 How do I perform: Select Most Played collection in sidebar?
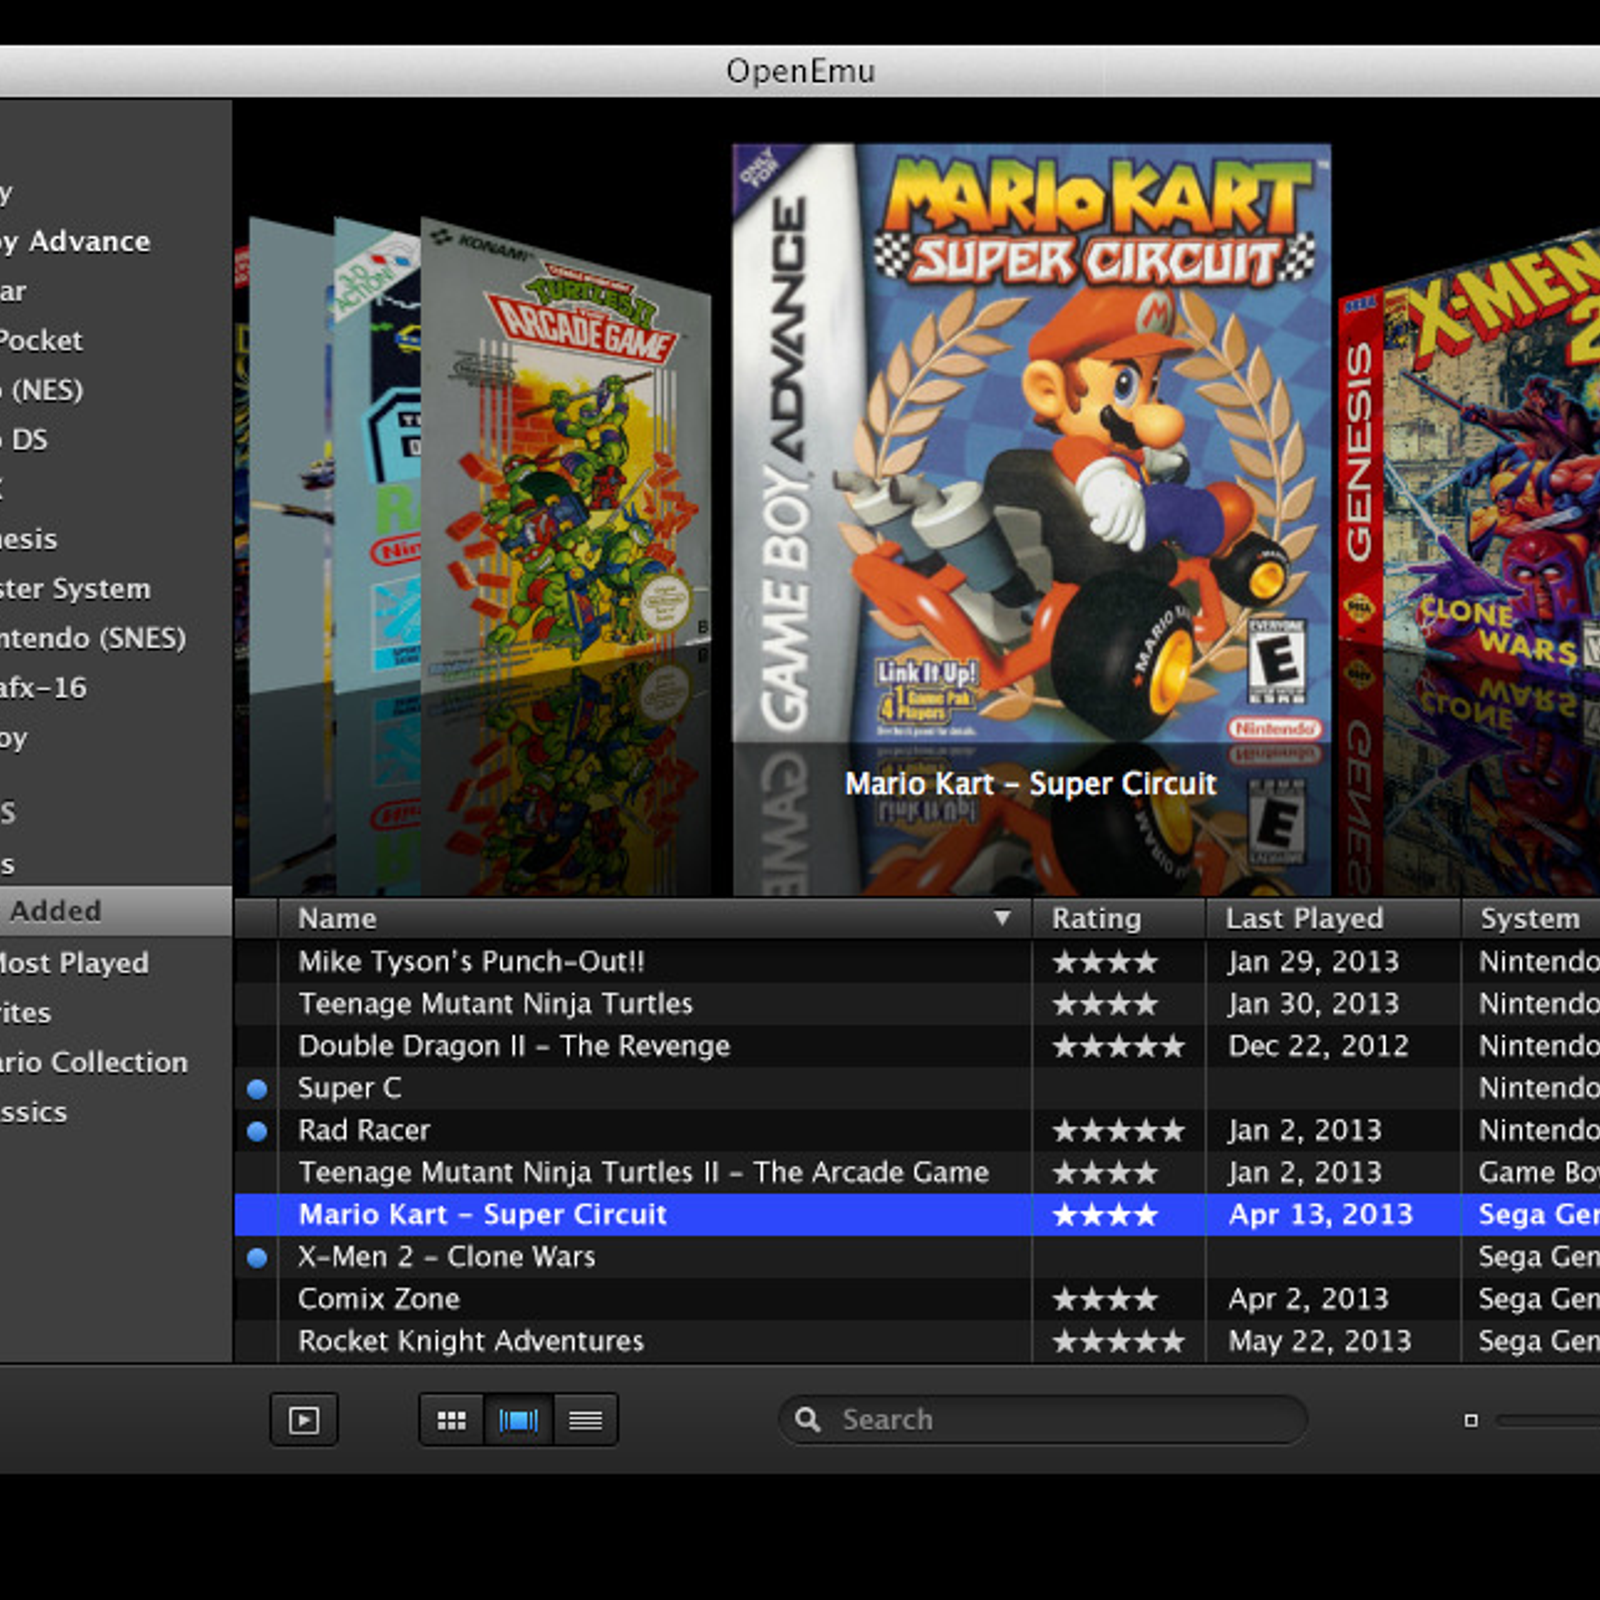75,963
